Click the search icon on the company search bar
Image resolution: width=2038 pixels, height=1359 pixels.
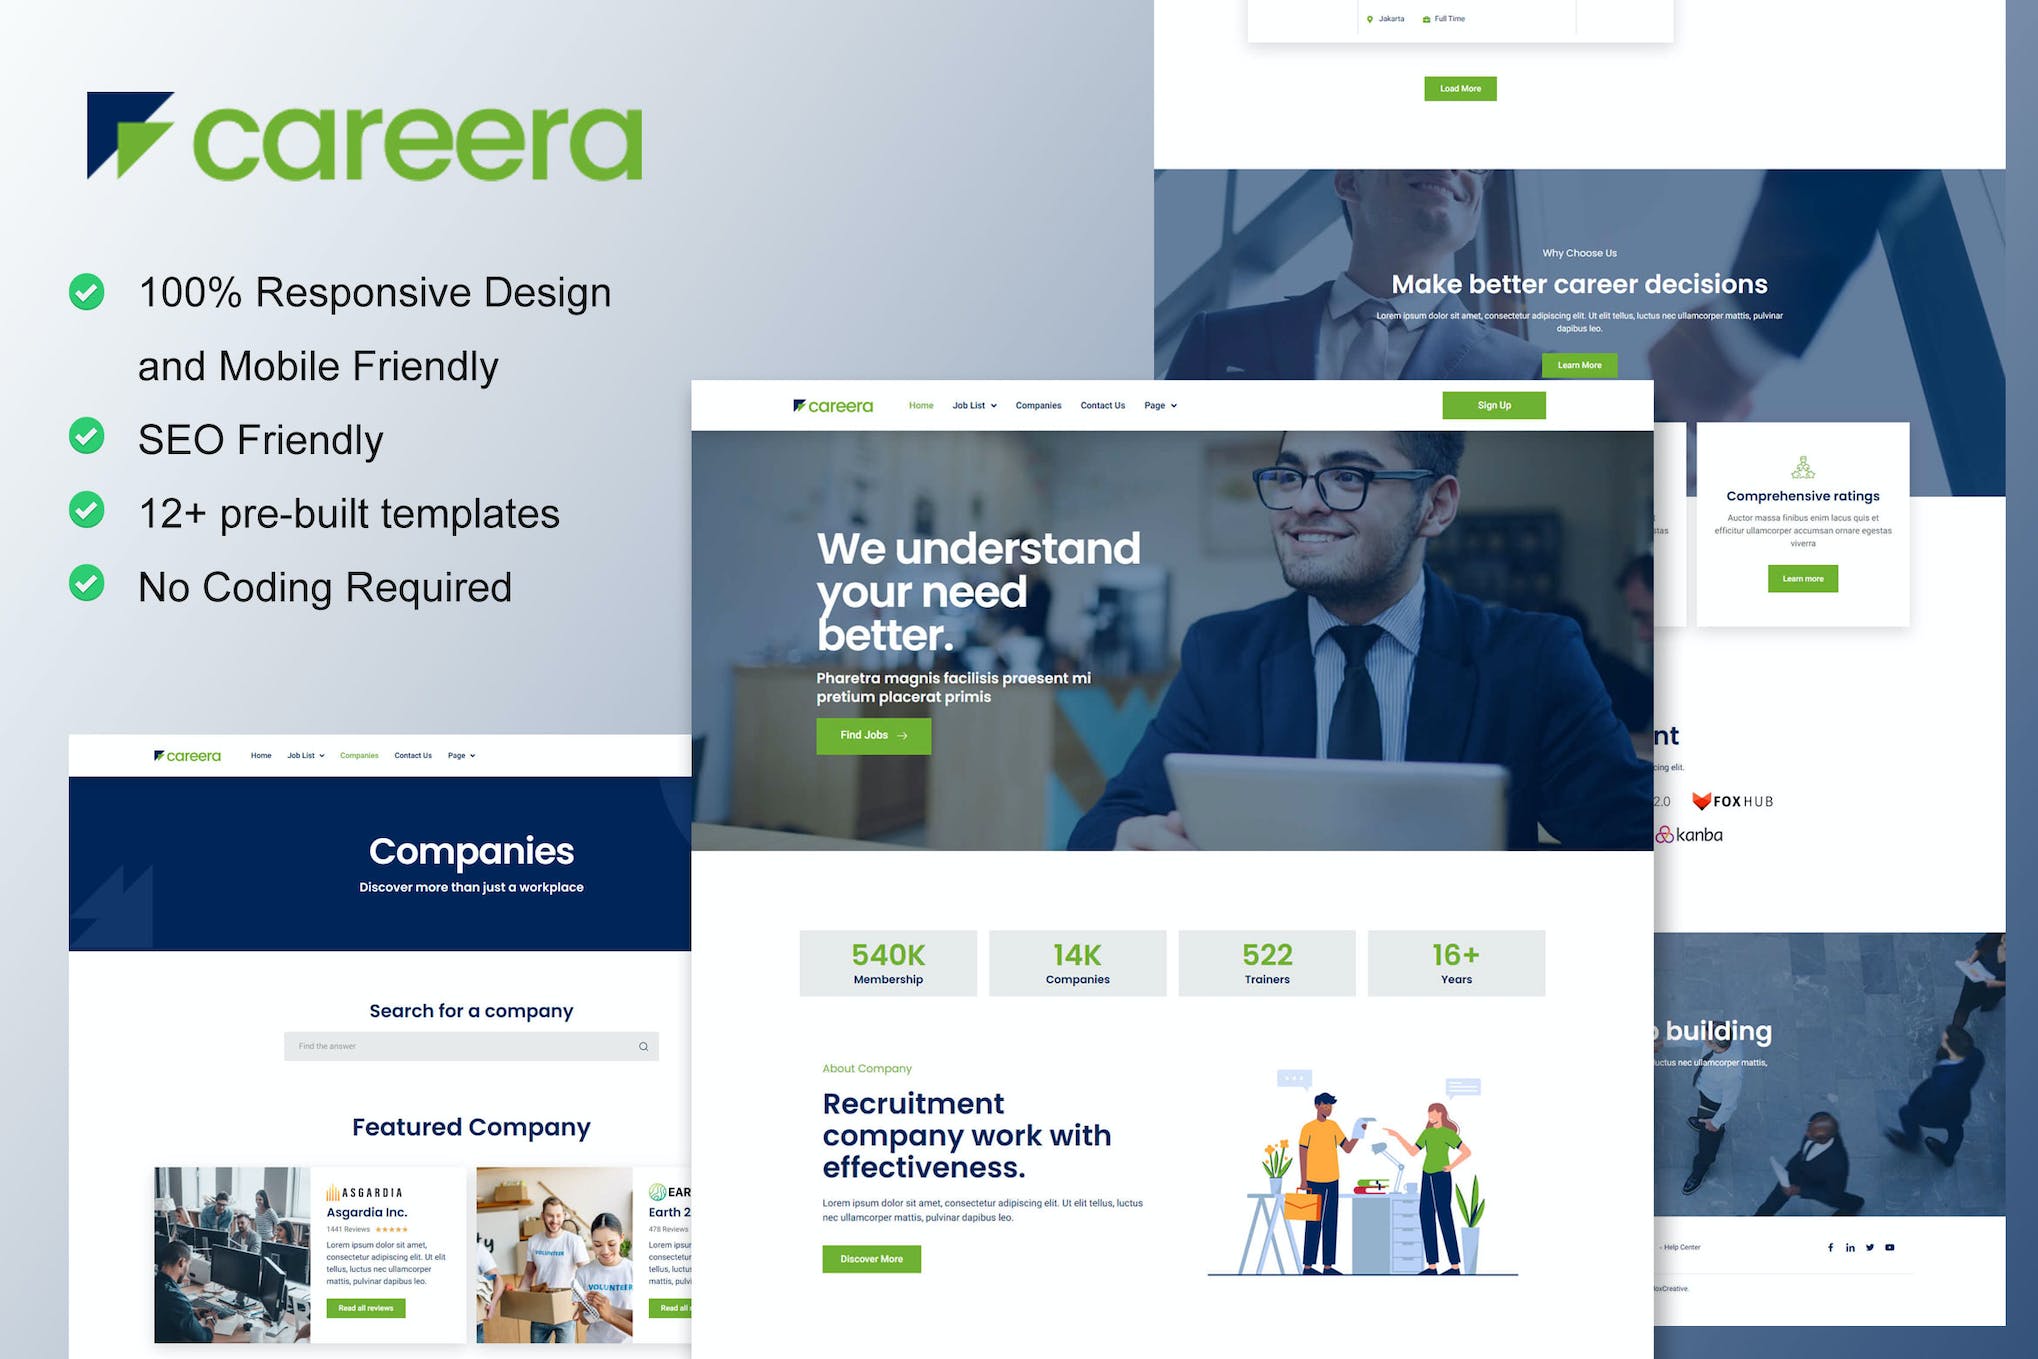(x=644, y=1045)
